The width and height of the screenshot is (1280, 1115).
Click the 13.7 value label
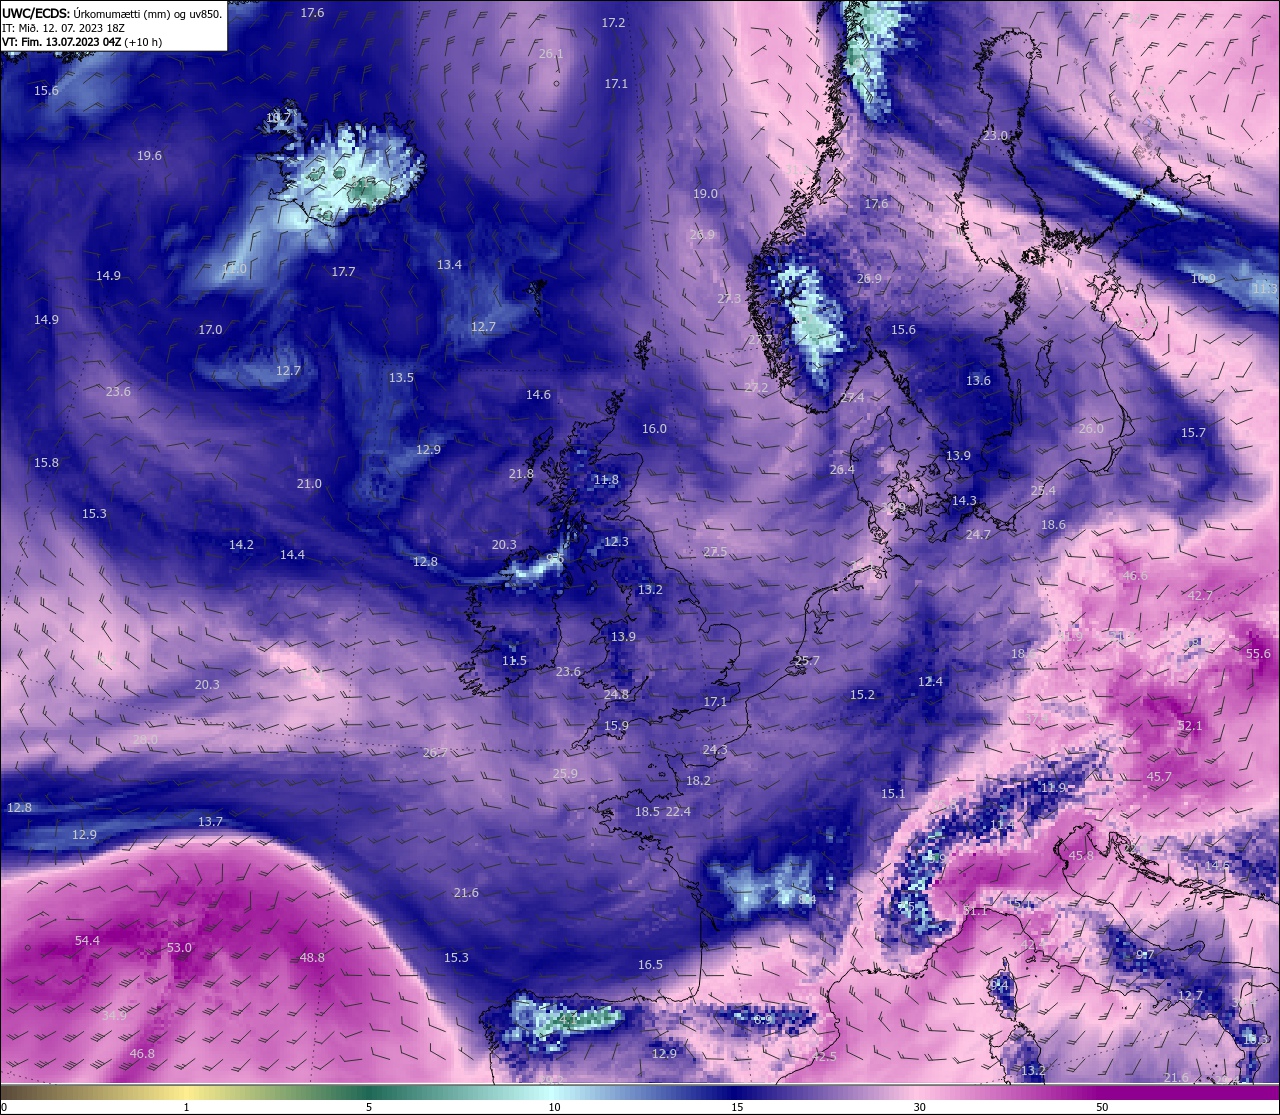coord(210,822)
